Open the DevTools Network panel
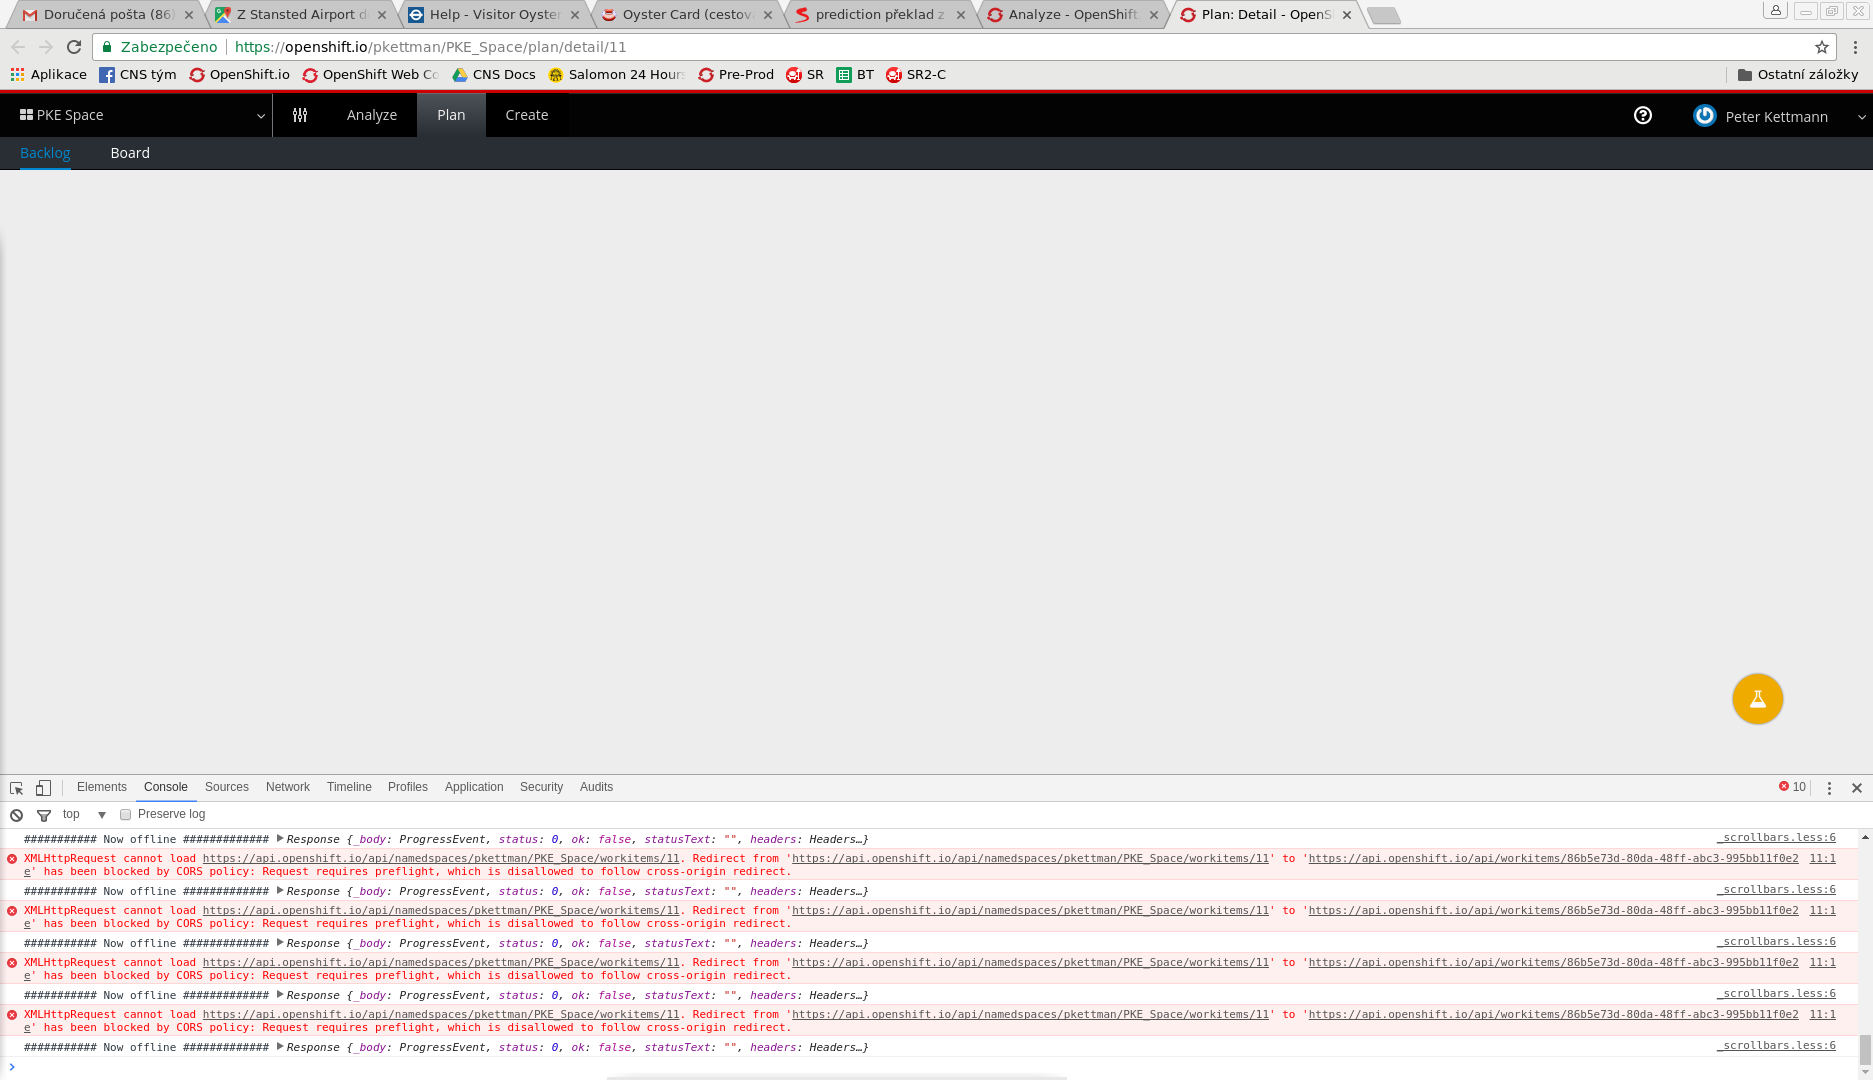This screenshot has height=1080, width=1873. (x=288, y=787)
